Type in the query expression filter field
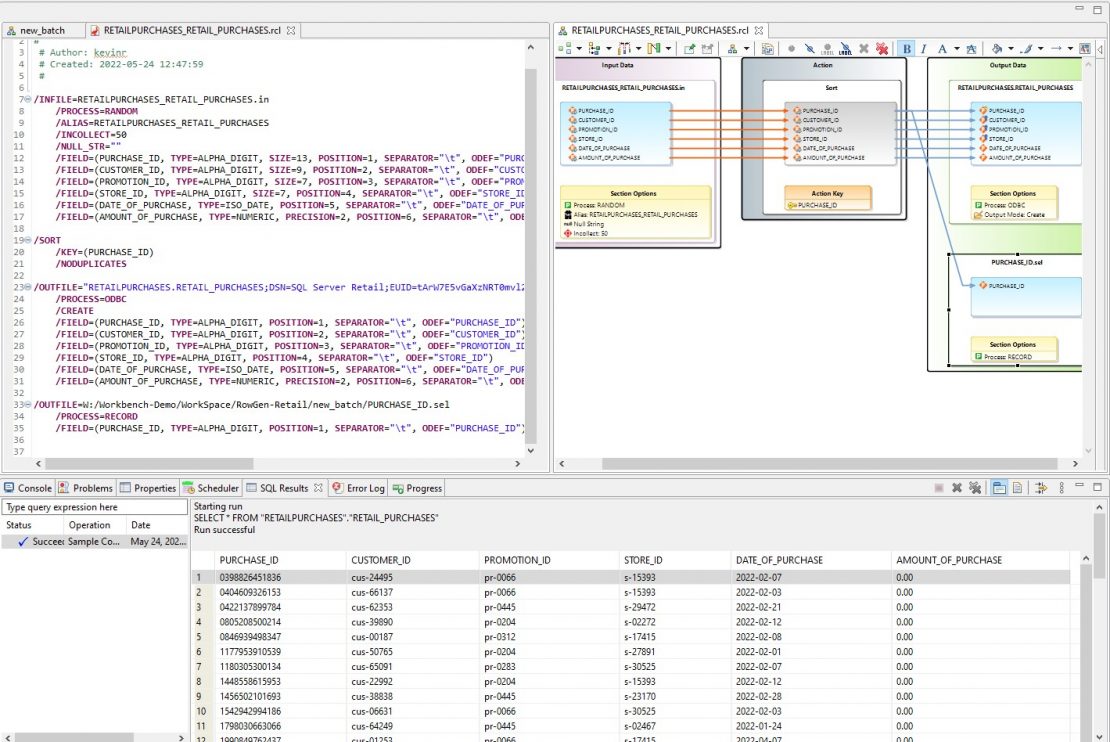The width and height of the screenshot is (1110, 742). coord(95,507)
